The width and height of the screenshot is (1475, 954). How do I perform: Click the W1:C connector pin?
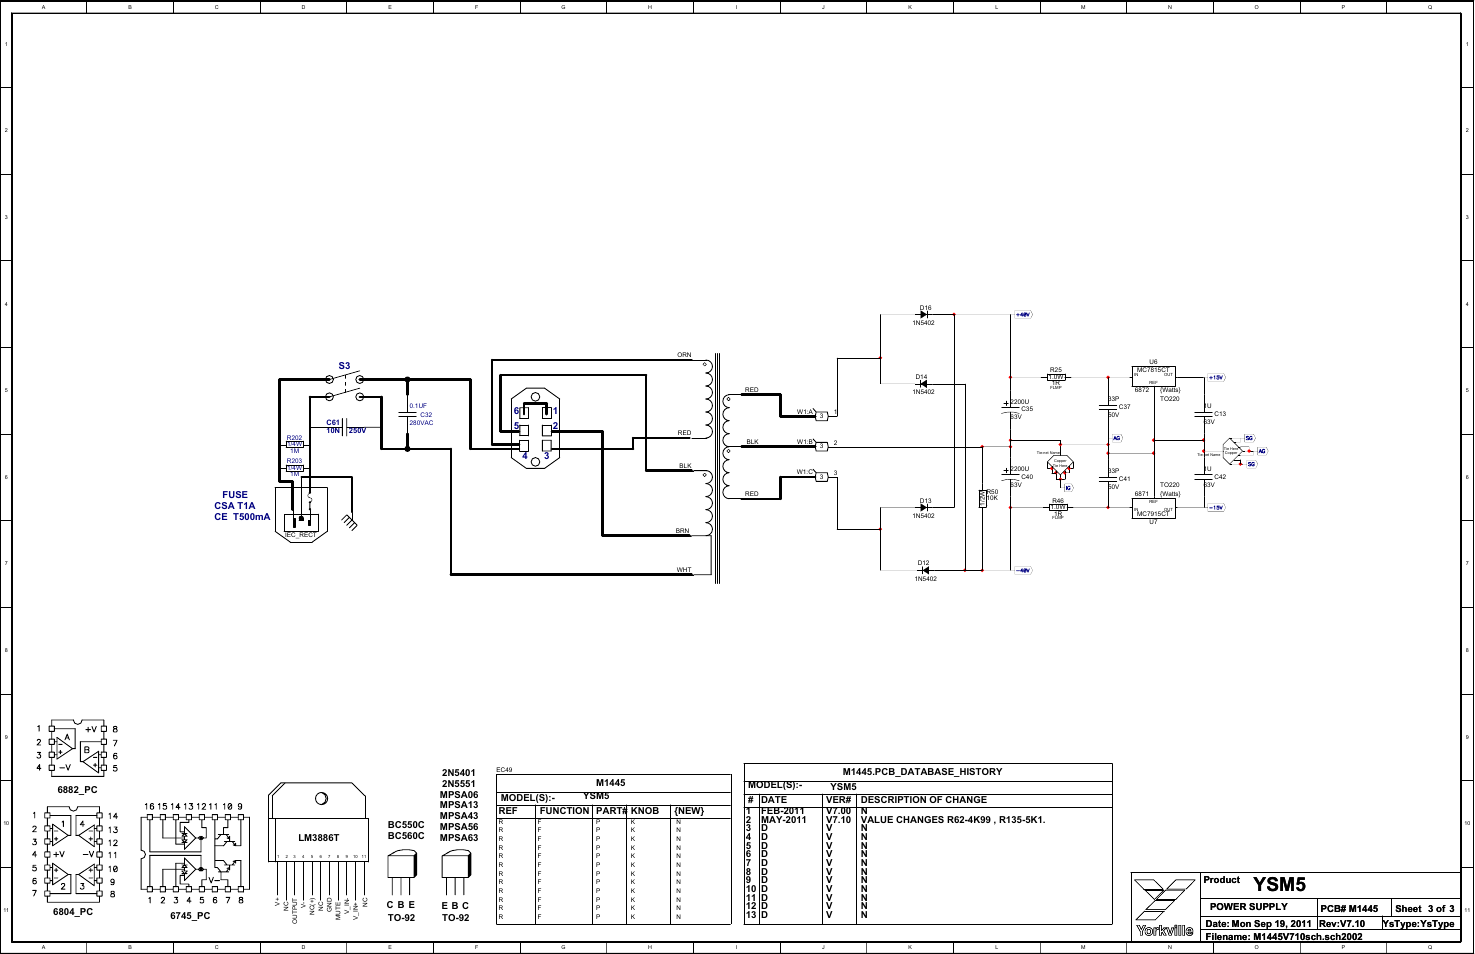(822, 477)
